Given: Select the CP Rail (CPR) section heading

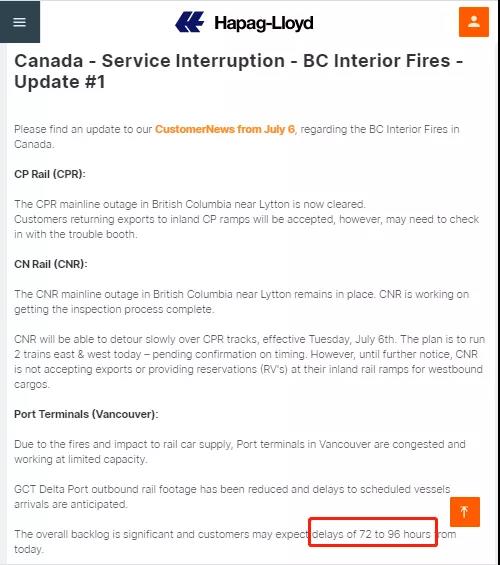Looking at the screenshot, I should pos(50,174).
